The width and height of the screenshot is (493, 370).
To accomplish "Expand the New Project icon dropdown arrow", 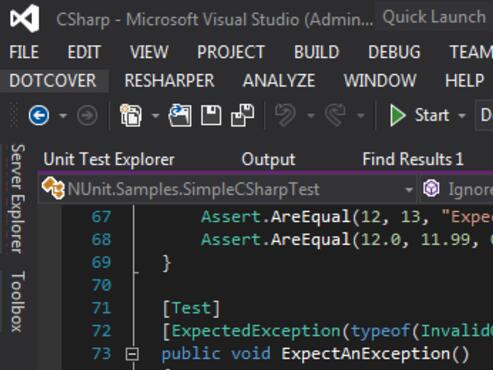I will pyautogui.click(x=155, y=116).
